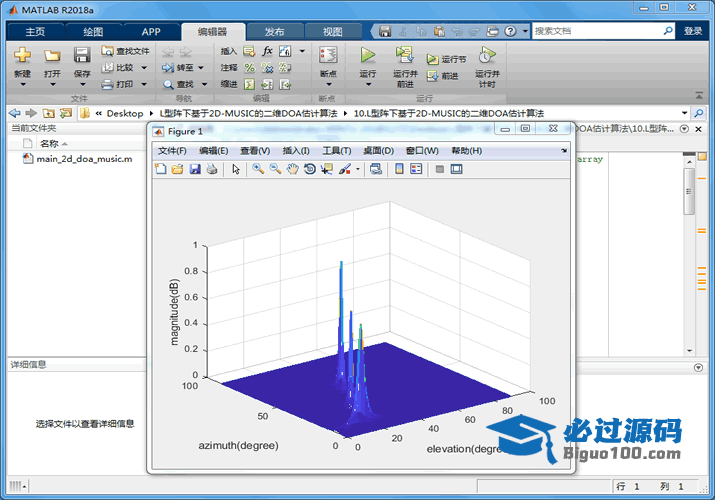
Task: Click the Breakpoints (断点) icon
Action: tap(327, 56)
